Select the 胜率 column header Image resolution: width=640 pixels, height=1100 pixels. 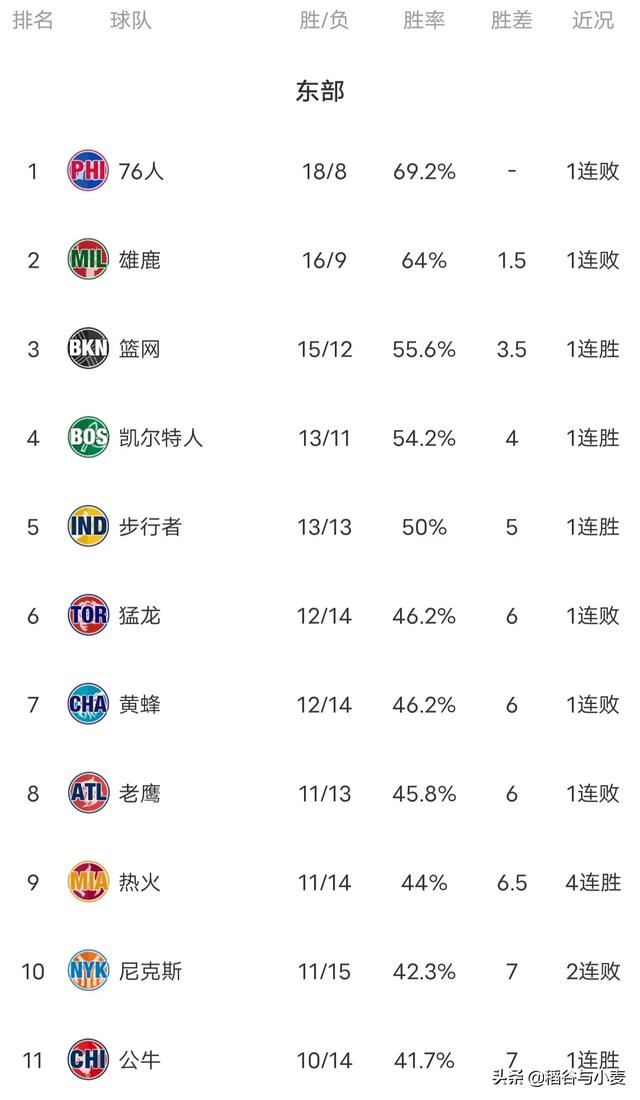424,21
